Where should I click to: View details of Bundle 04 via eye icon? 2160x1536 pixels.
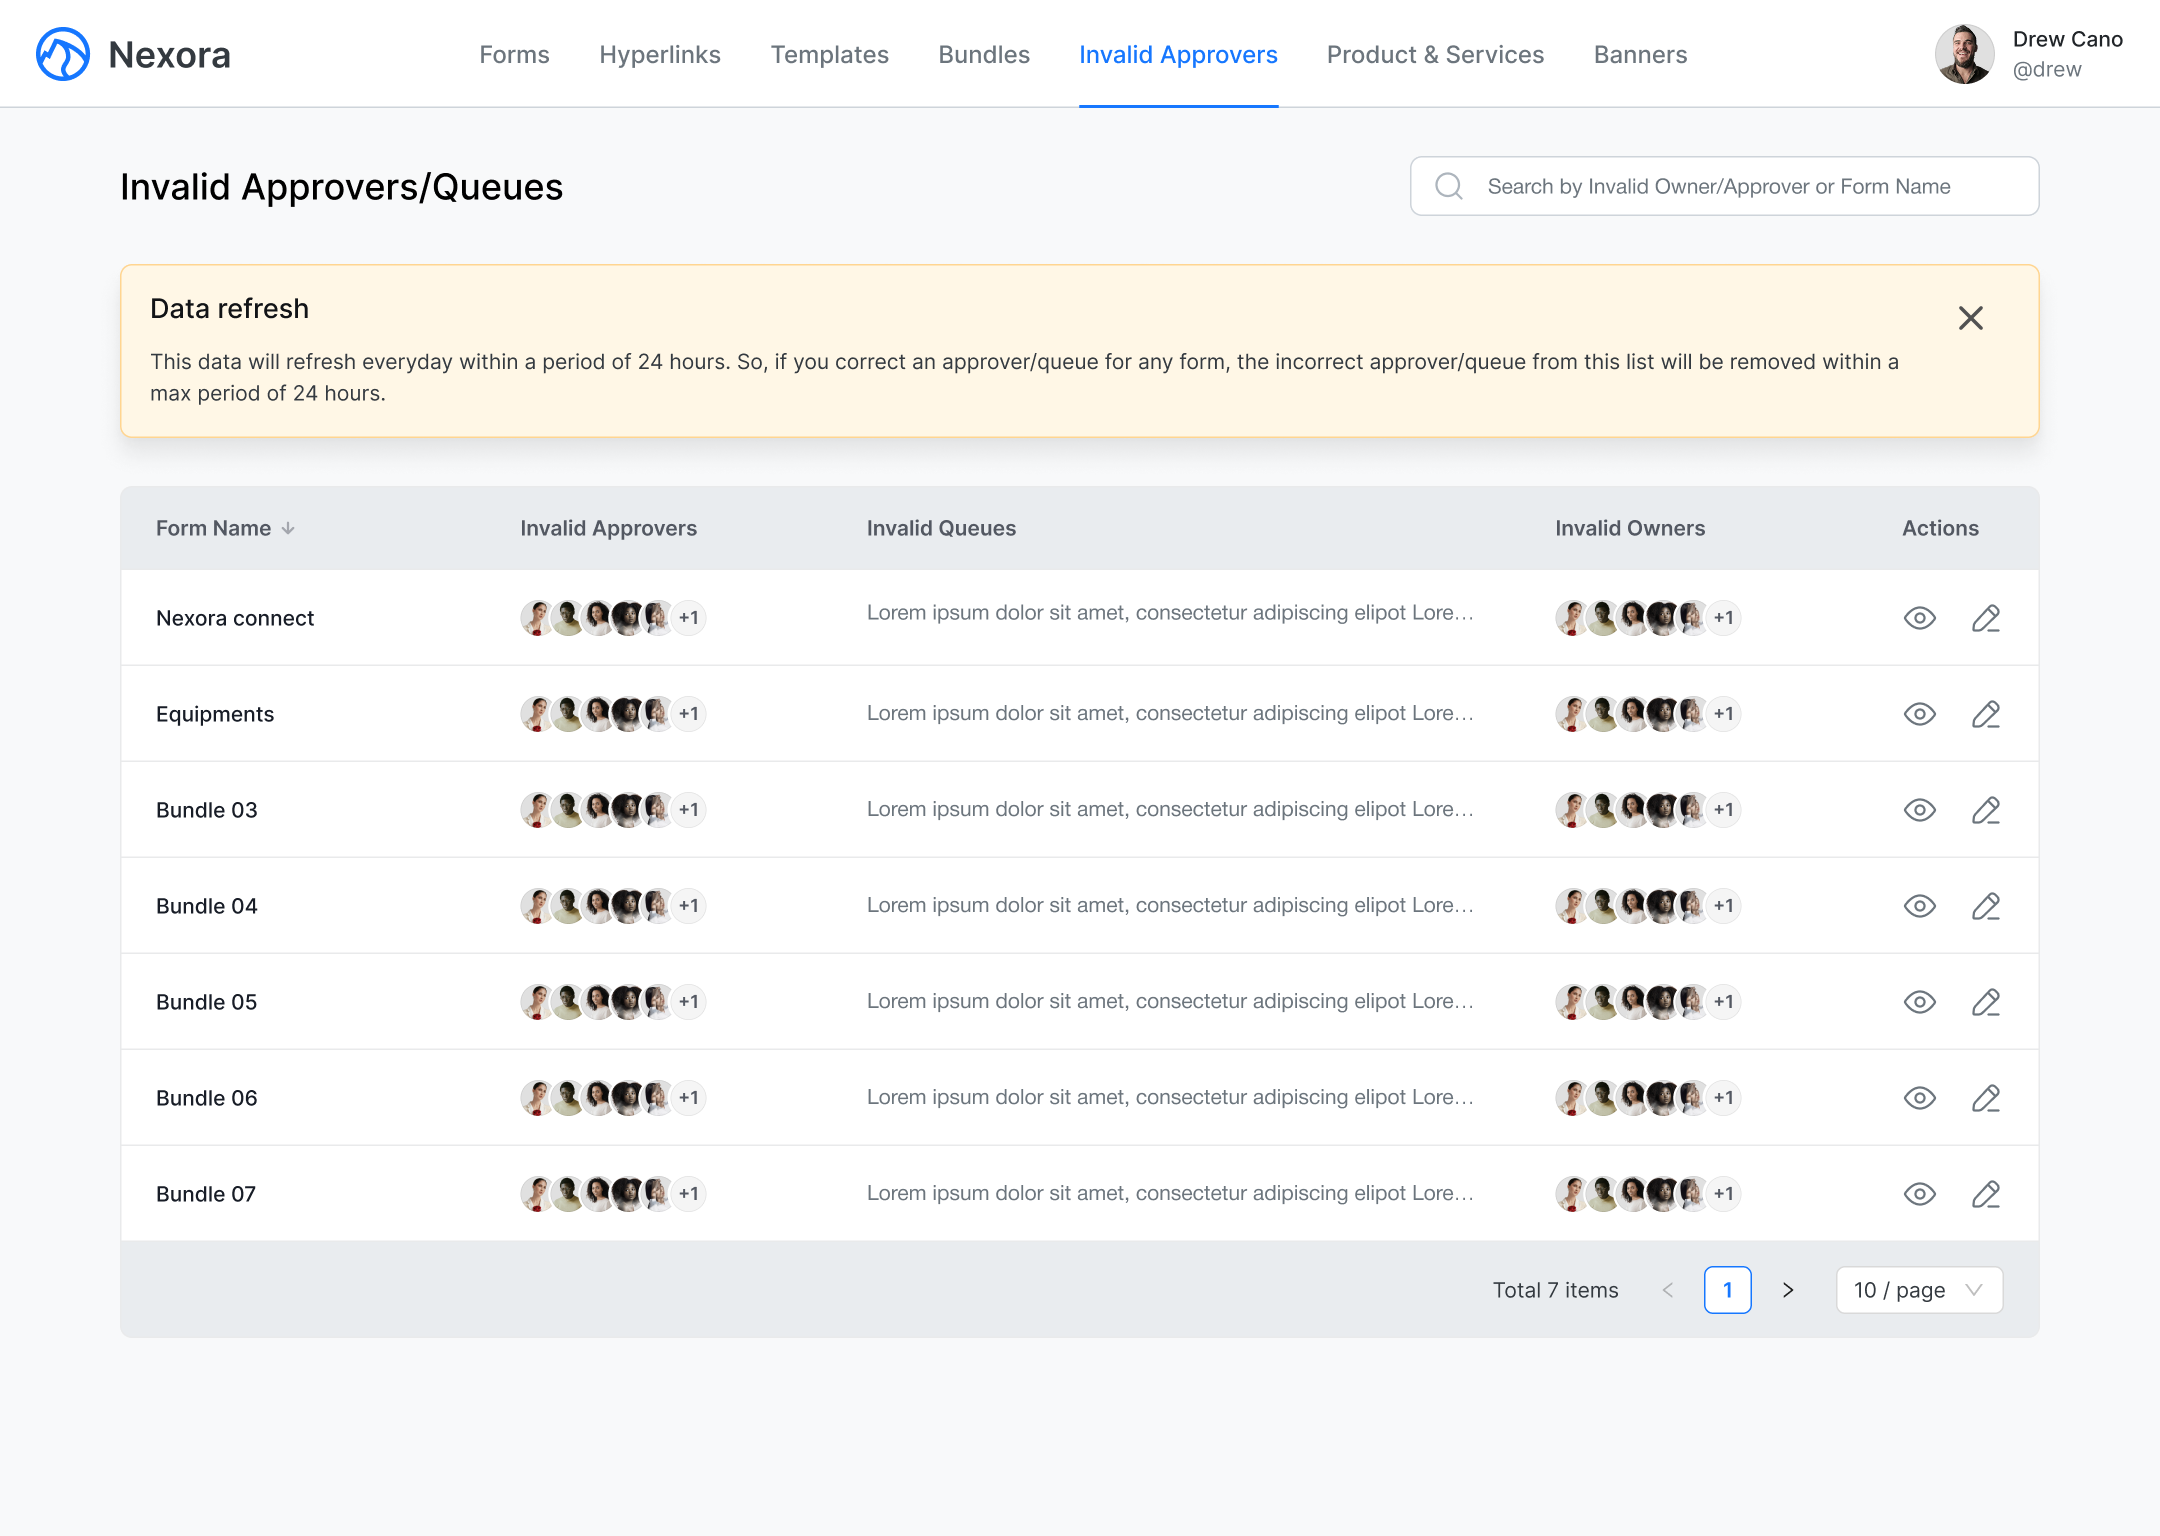[1920, 905]
